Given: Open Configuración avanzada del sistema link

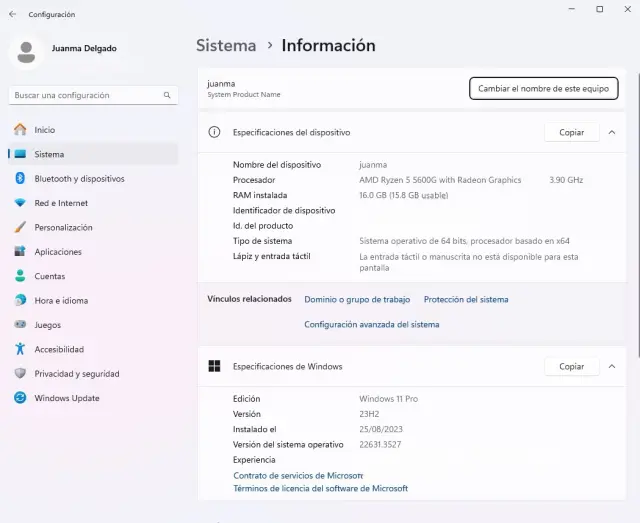Looking at the screenshot, I should click(371, 324).
